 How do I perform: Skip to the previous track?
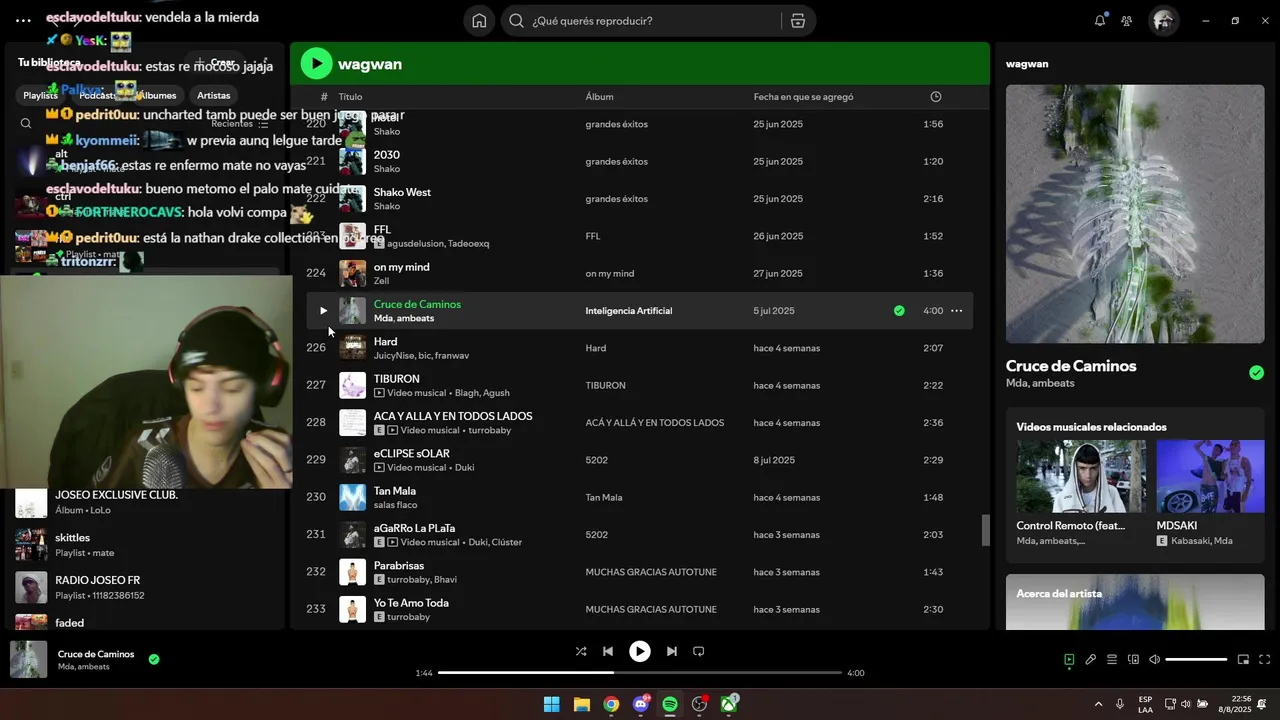608,651
